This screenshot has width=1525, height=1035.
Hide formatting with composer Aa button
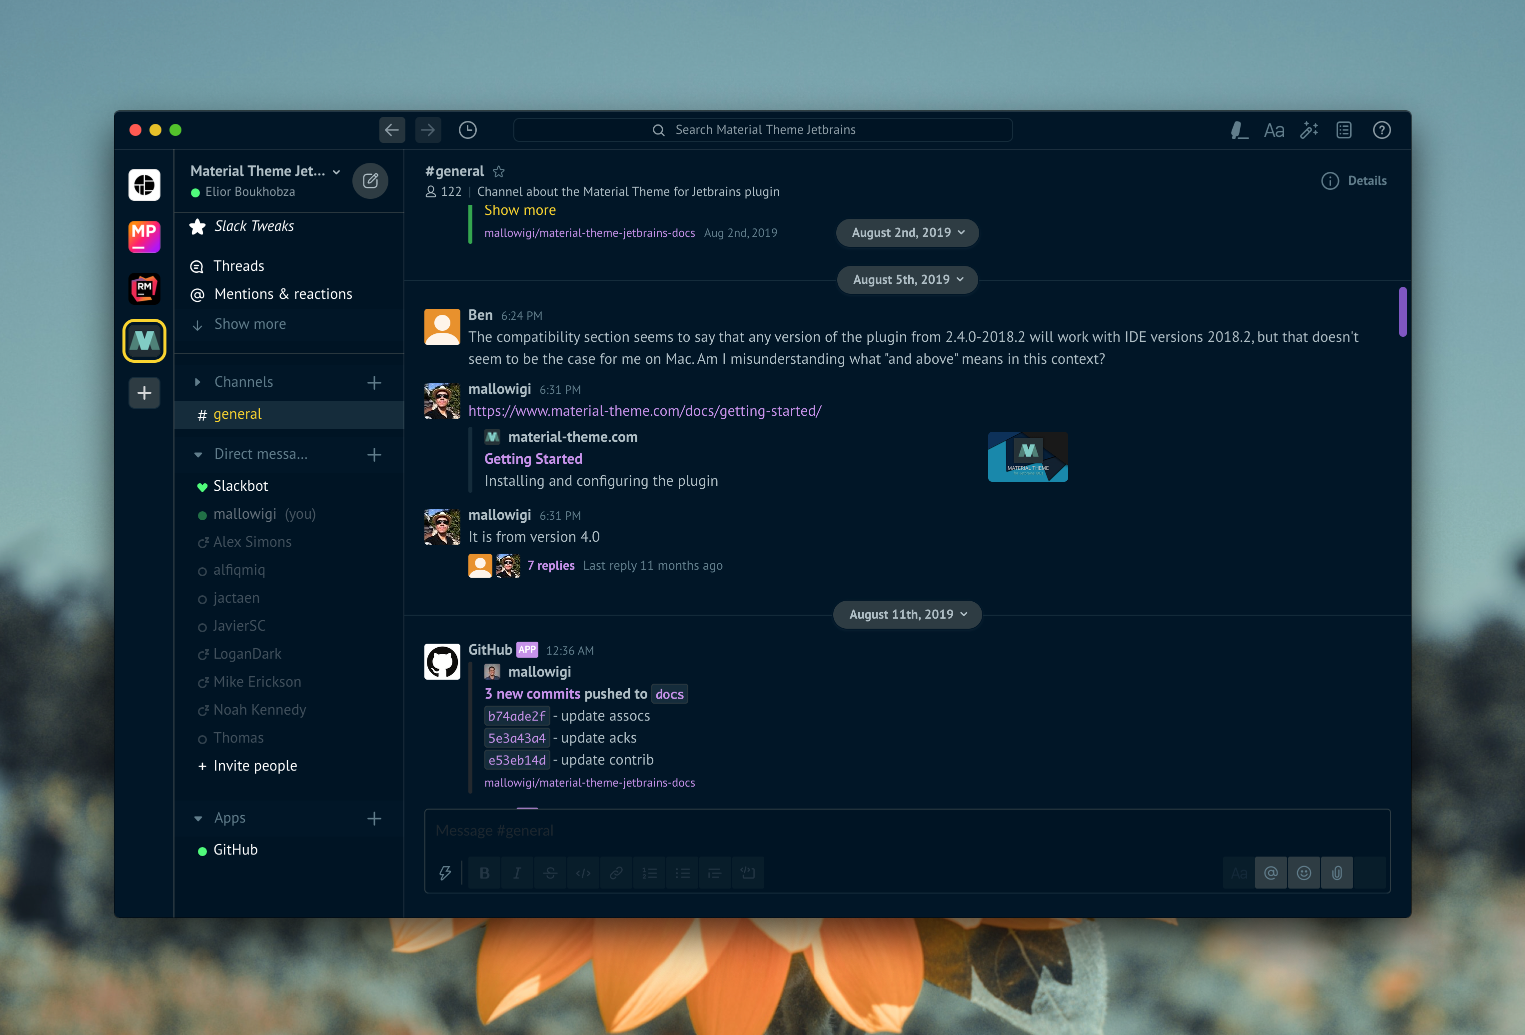point(1239,873)
